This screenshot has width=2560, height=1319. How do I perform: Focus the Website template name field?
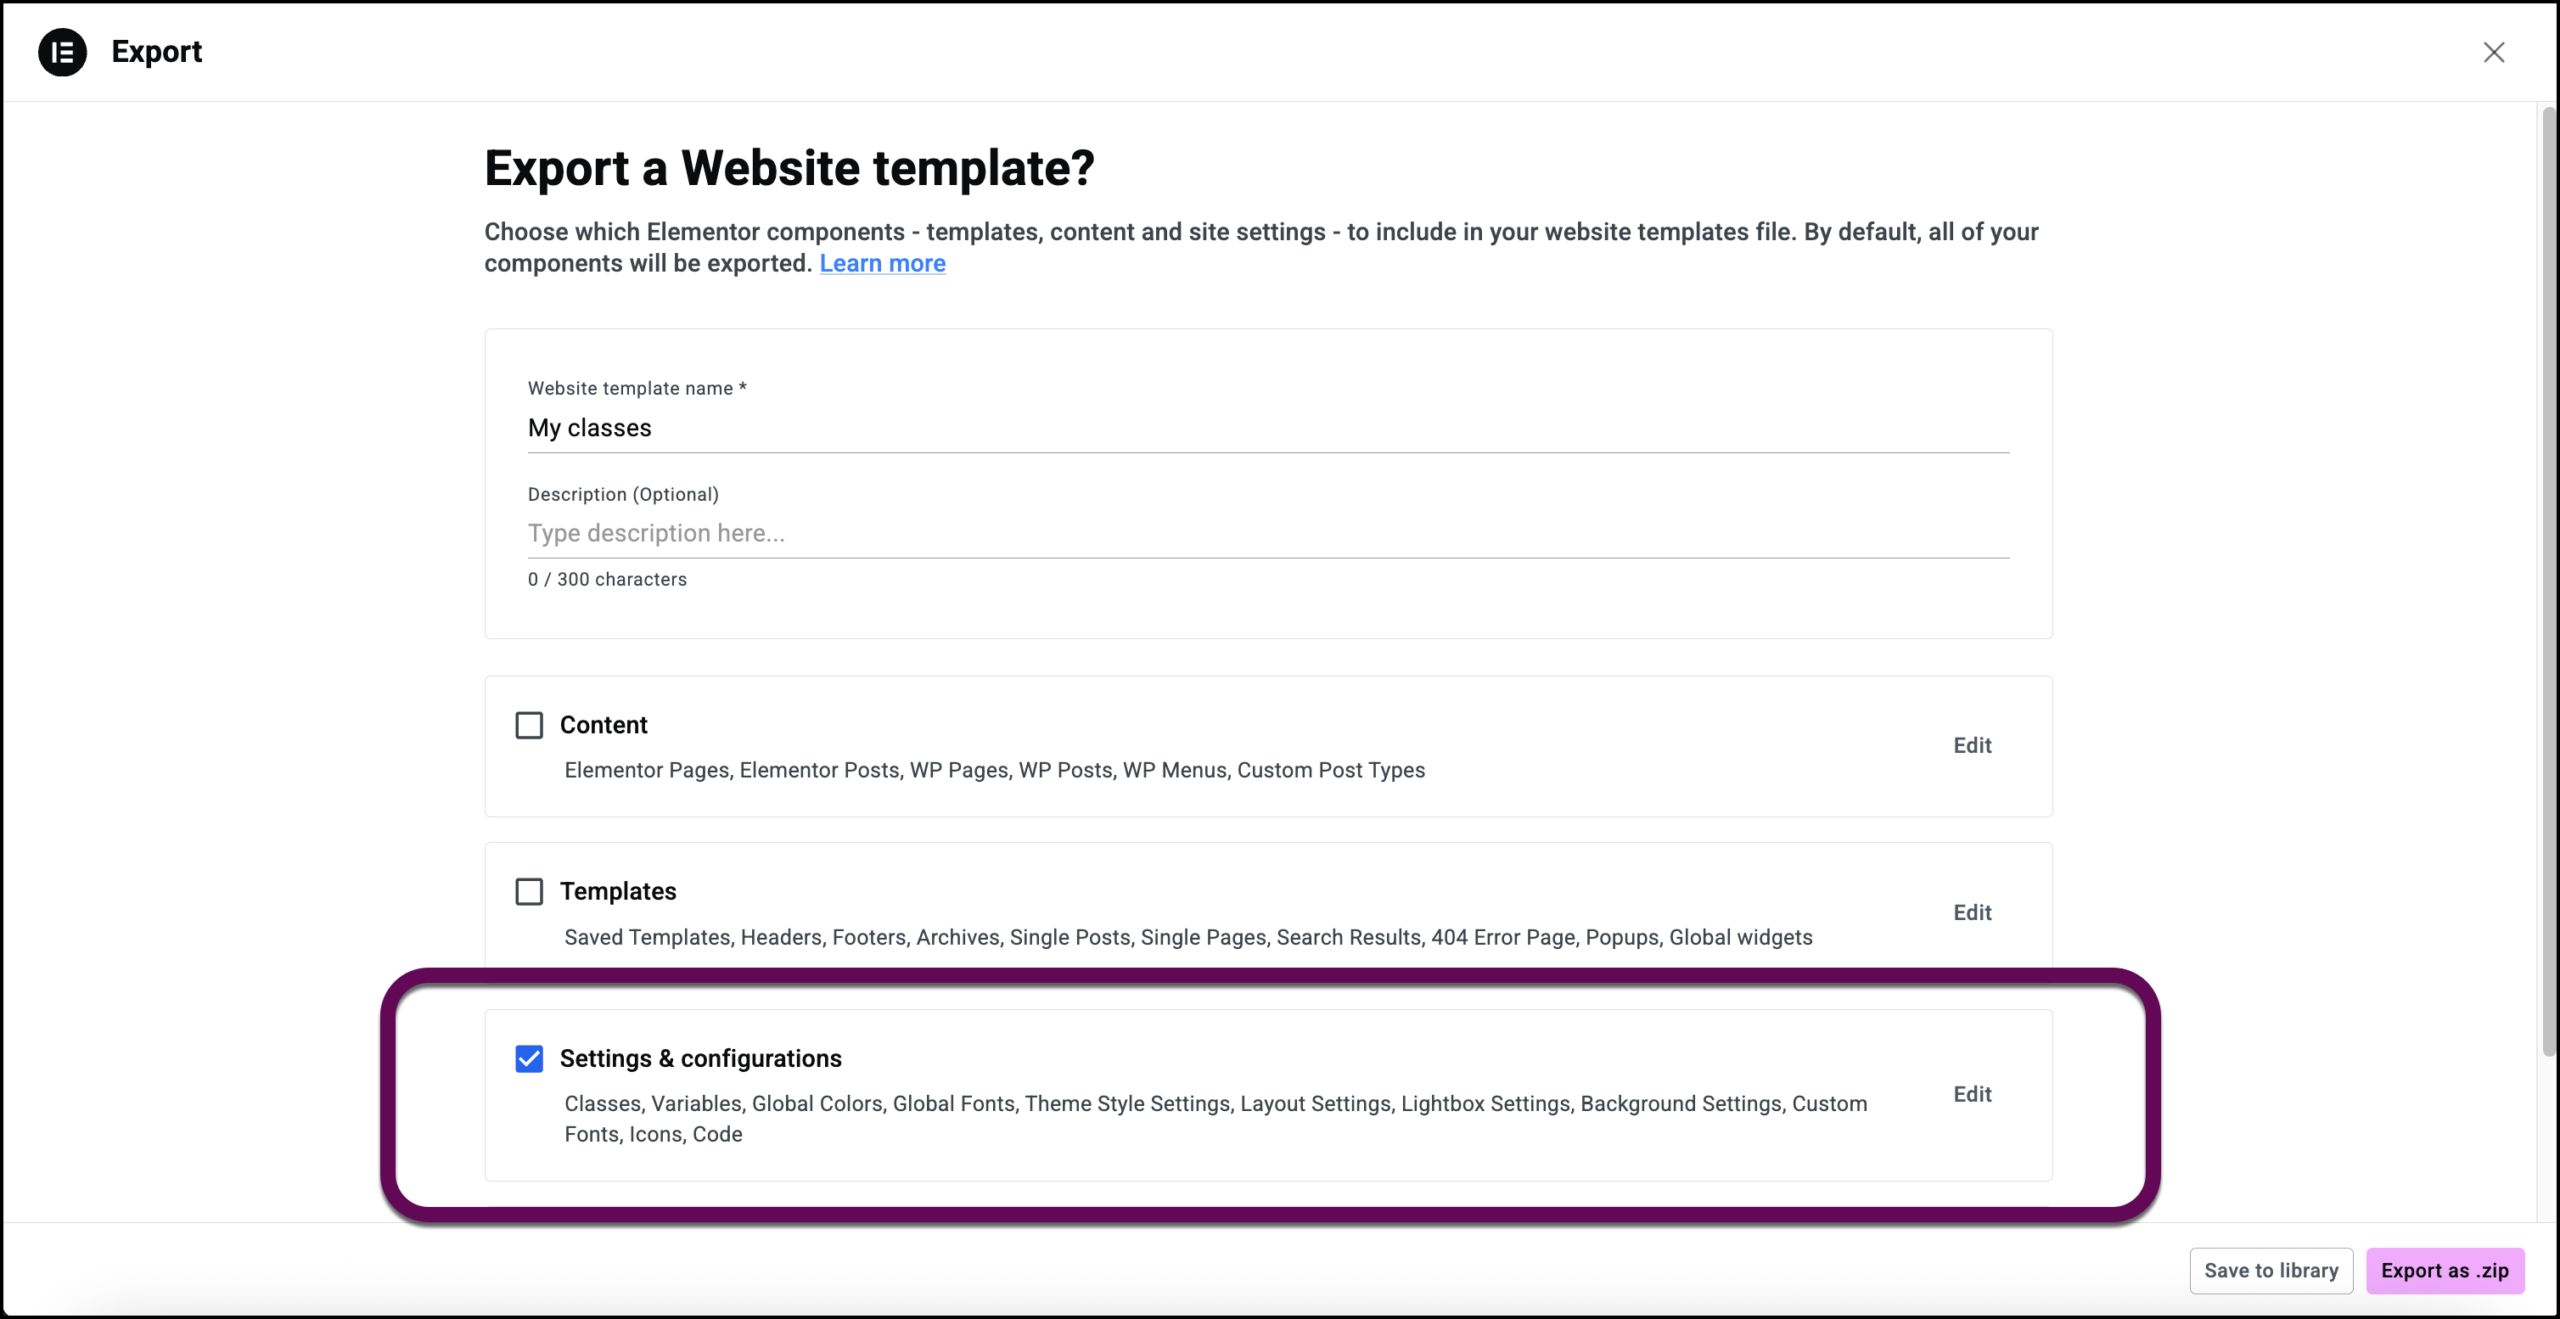(x=1267, y=428)
